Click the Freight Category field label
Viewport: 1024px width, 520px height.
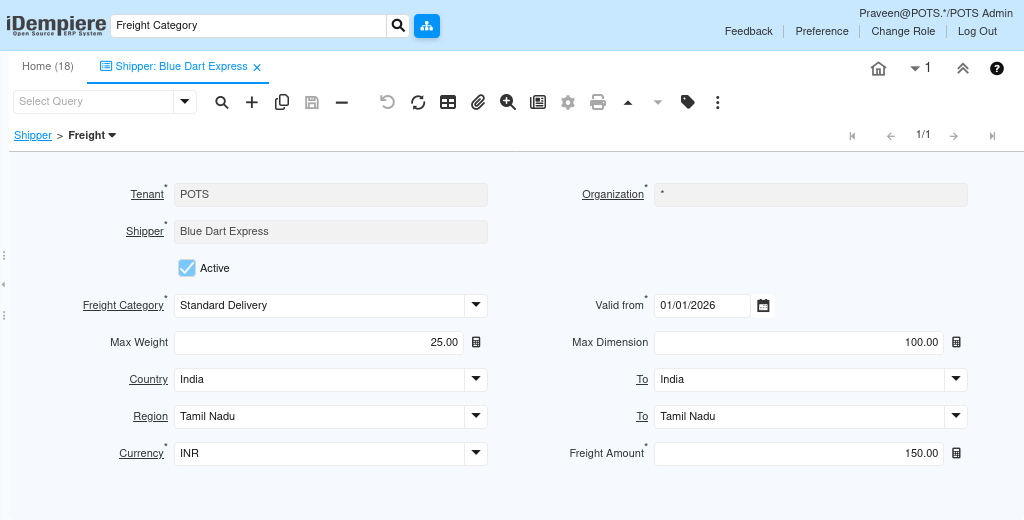[123, 305]
